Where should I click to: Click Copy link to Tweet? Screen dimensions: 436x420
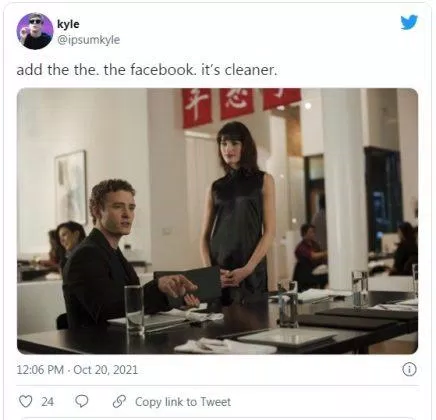(183, 402)
